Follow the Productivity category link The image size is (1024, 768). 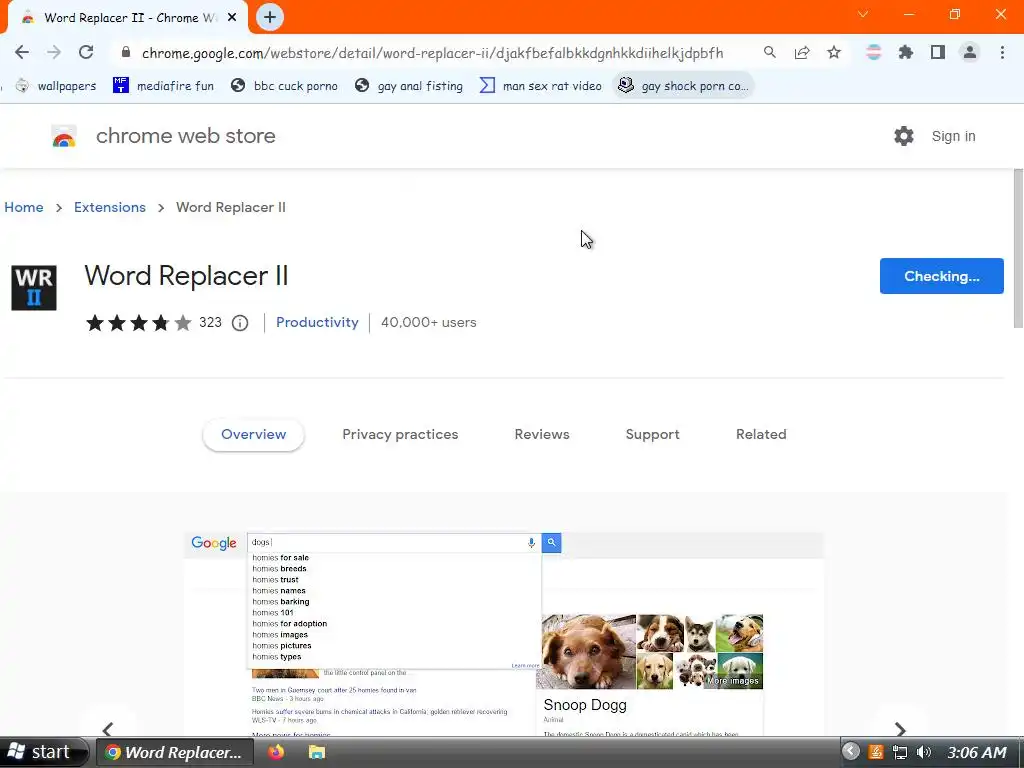(x=317, y=323)
